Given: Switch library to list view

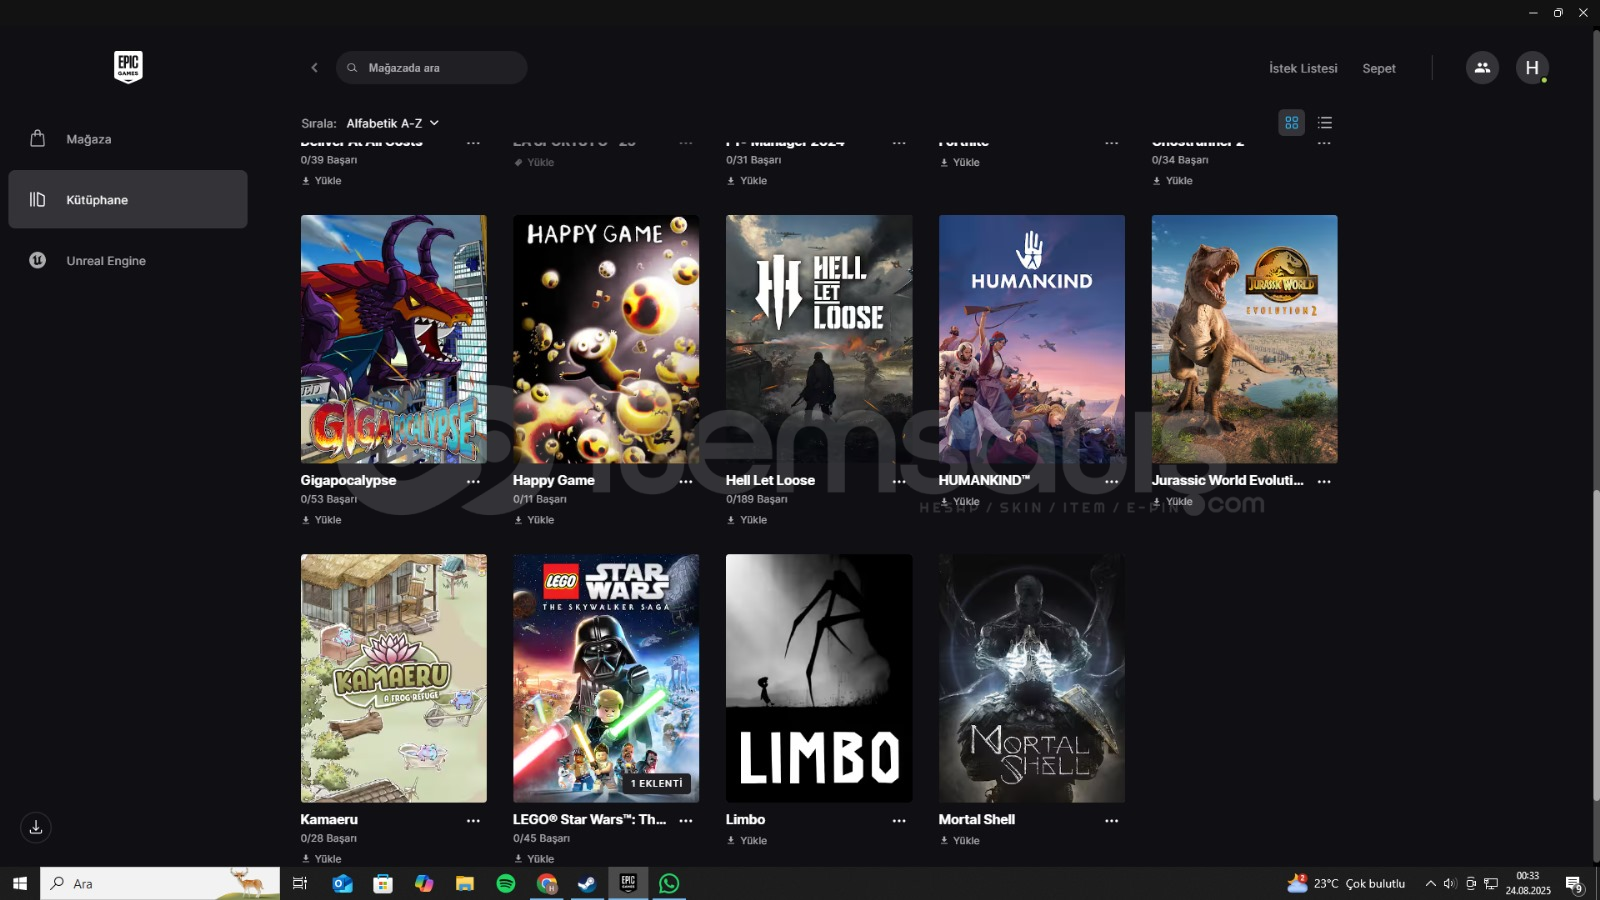Looking at the screenshot, I should pos(1325,123).
